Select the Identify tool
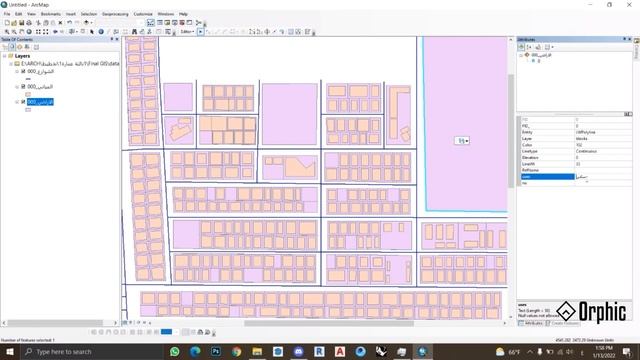 point(101,32)
